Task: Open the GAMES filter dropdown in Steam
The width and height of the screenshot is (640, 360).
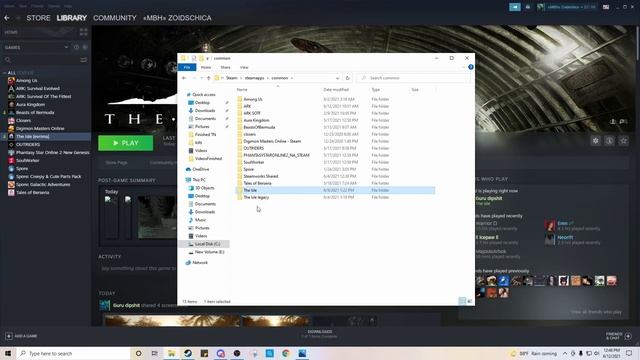Action: click(x=66, y=47)
